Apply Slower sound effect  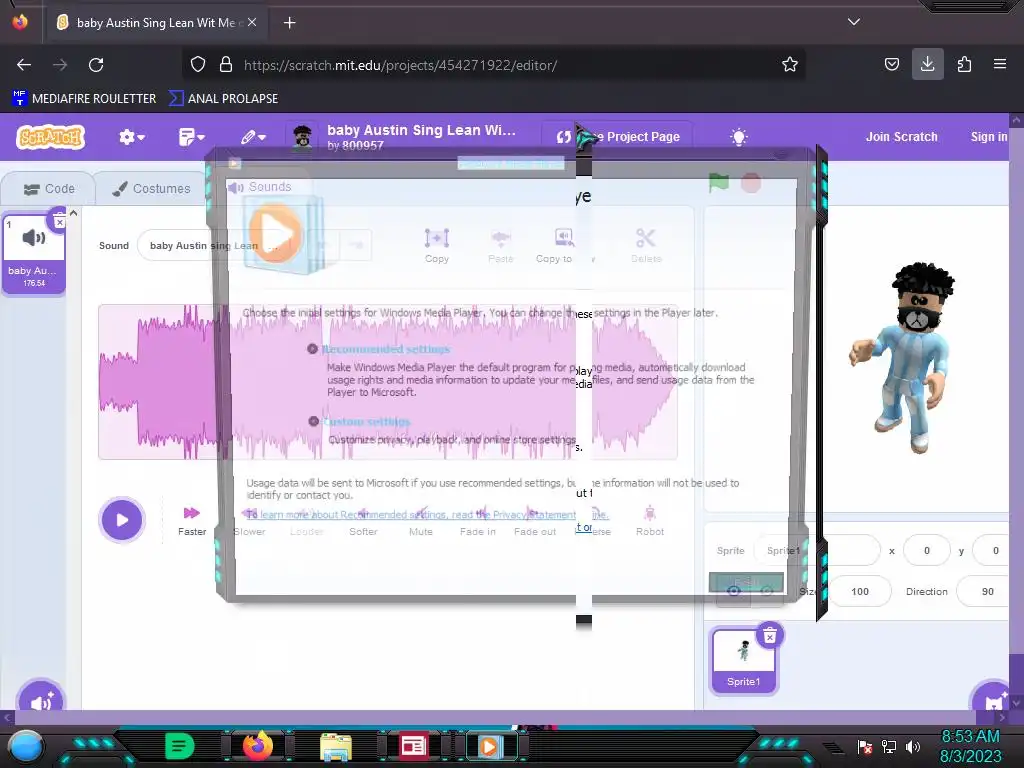pyautogui.click(x=249, y=520)
